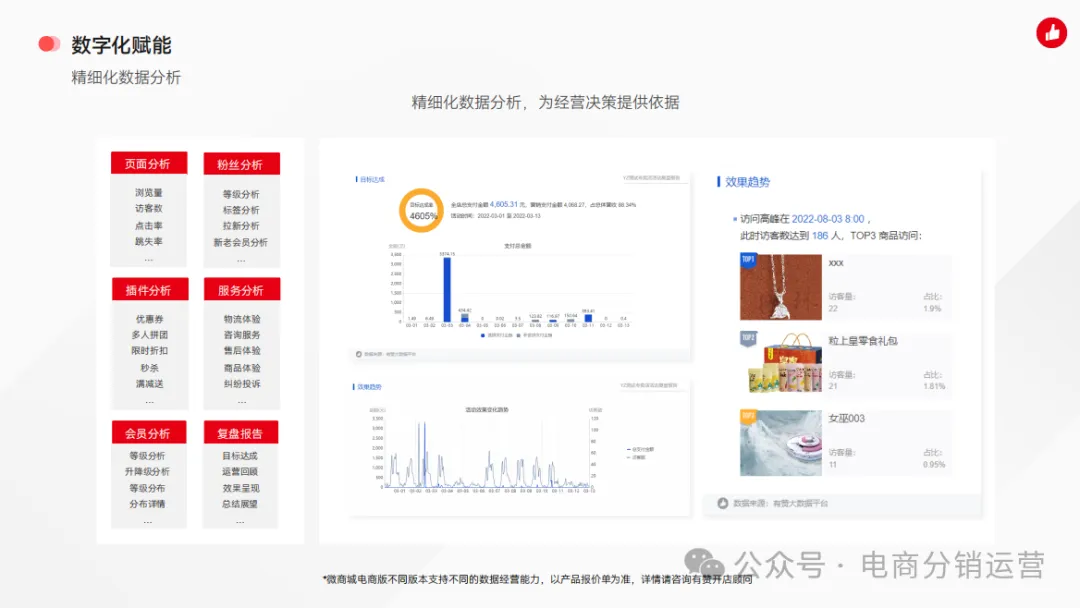Select 总结展望 under 复盘报告

[x=240, y=504]
